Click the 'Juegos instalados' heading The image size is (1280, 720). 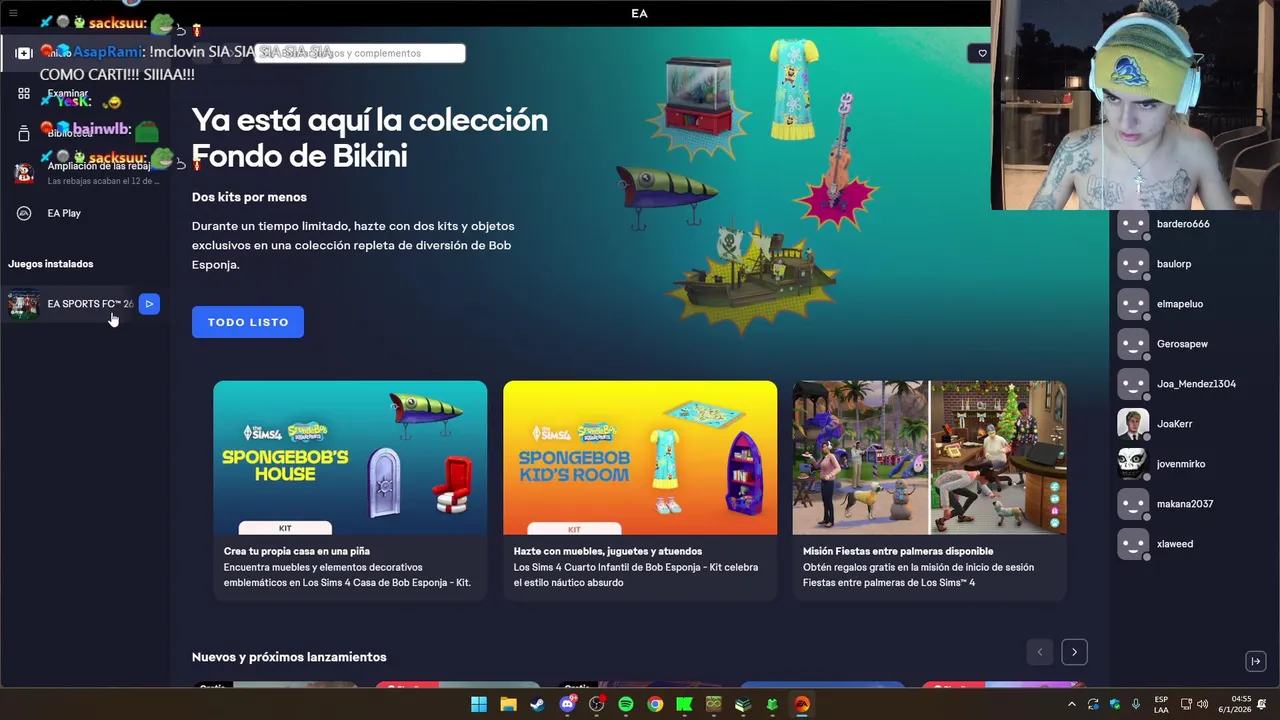(51, 264)
